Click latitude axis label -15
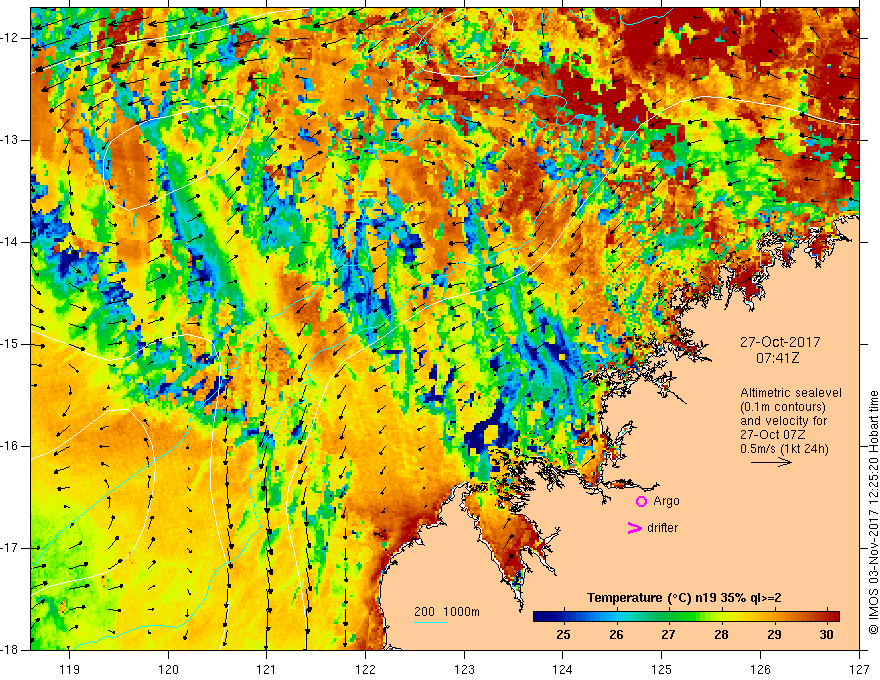This screenshot has width=880, height=680. coord(11,344)
